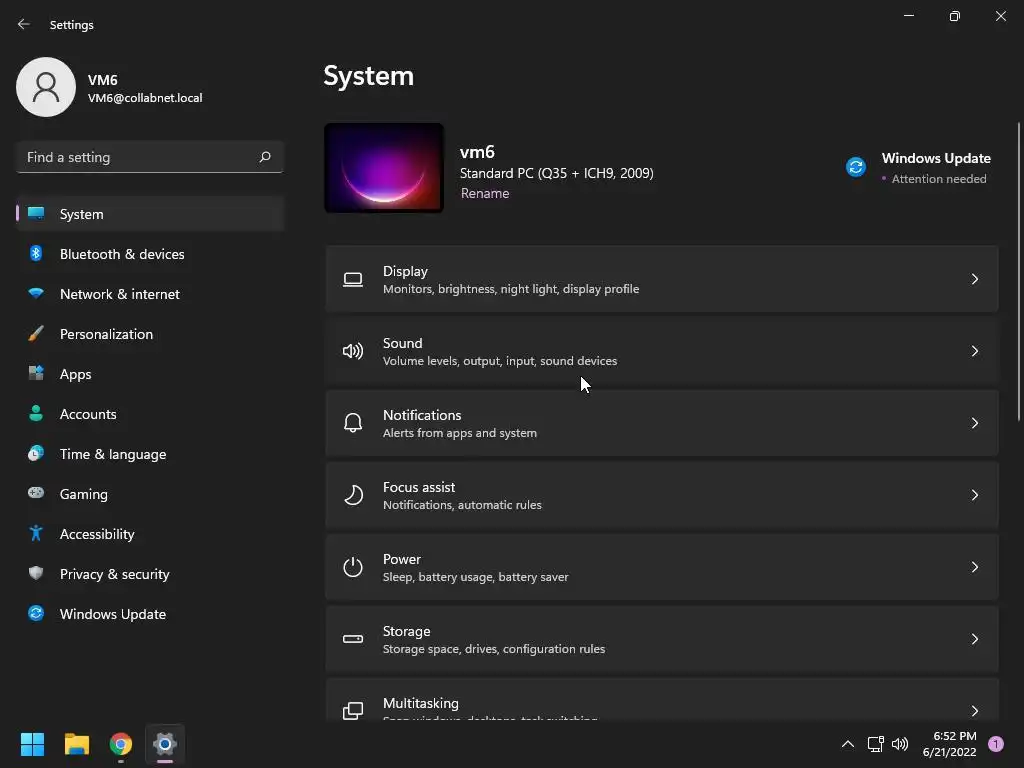Open the Sound title text
Screen dimensions: 1024x768
point(402,343)
